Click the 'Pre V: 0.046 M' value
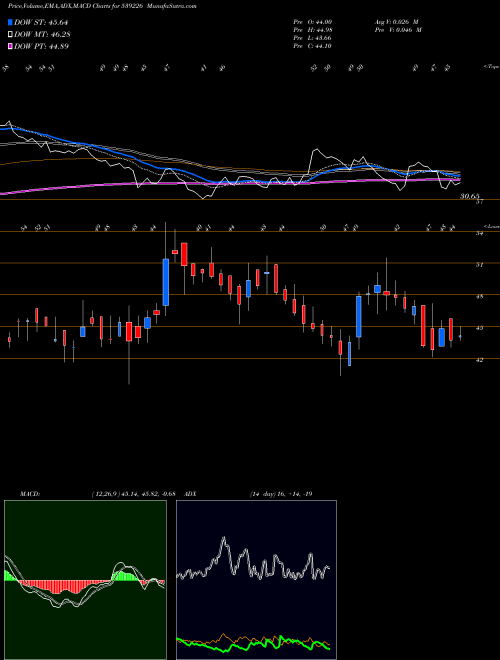The height and width of the screenshot is (660, 500). point(398,29)
